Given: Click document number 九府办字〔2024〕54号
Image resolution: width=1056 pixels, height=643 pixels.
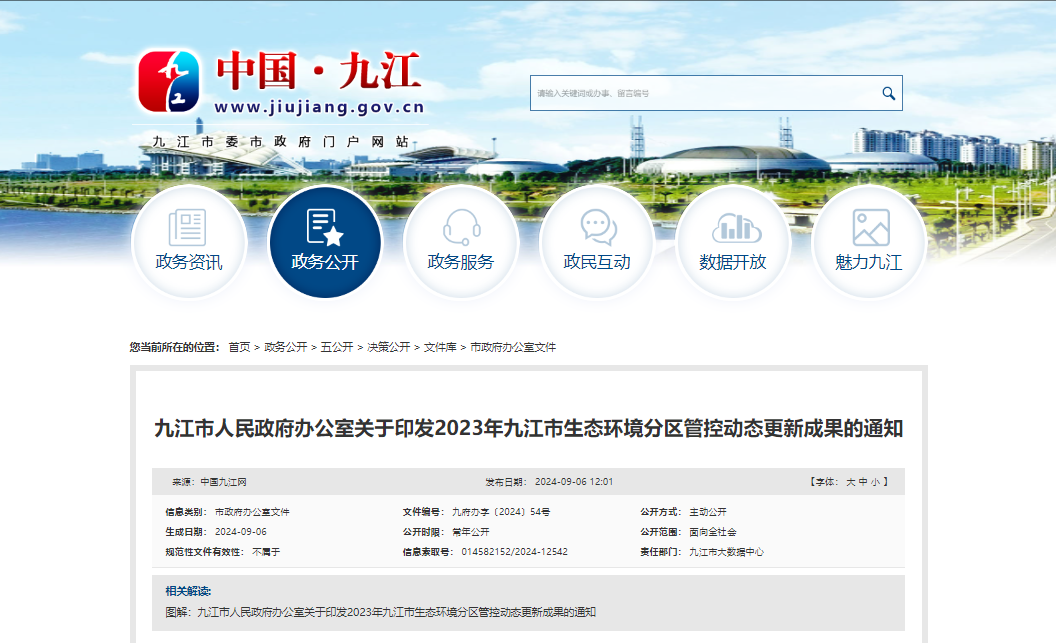Looking at the screenshot, I should coord(501,512).
